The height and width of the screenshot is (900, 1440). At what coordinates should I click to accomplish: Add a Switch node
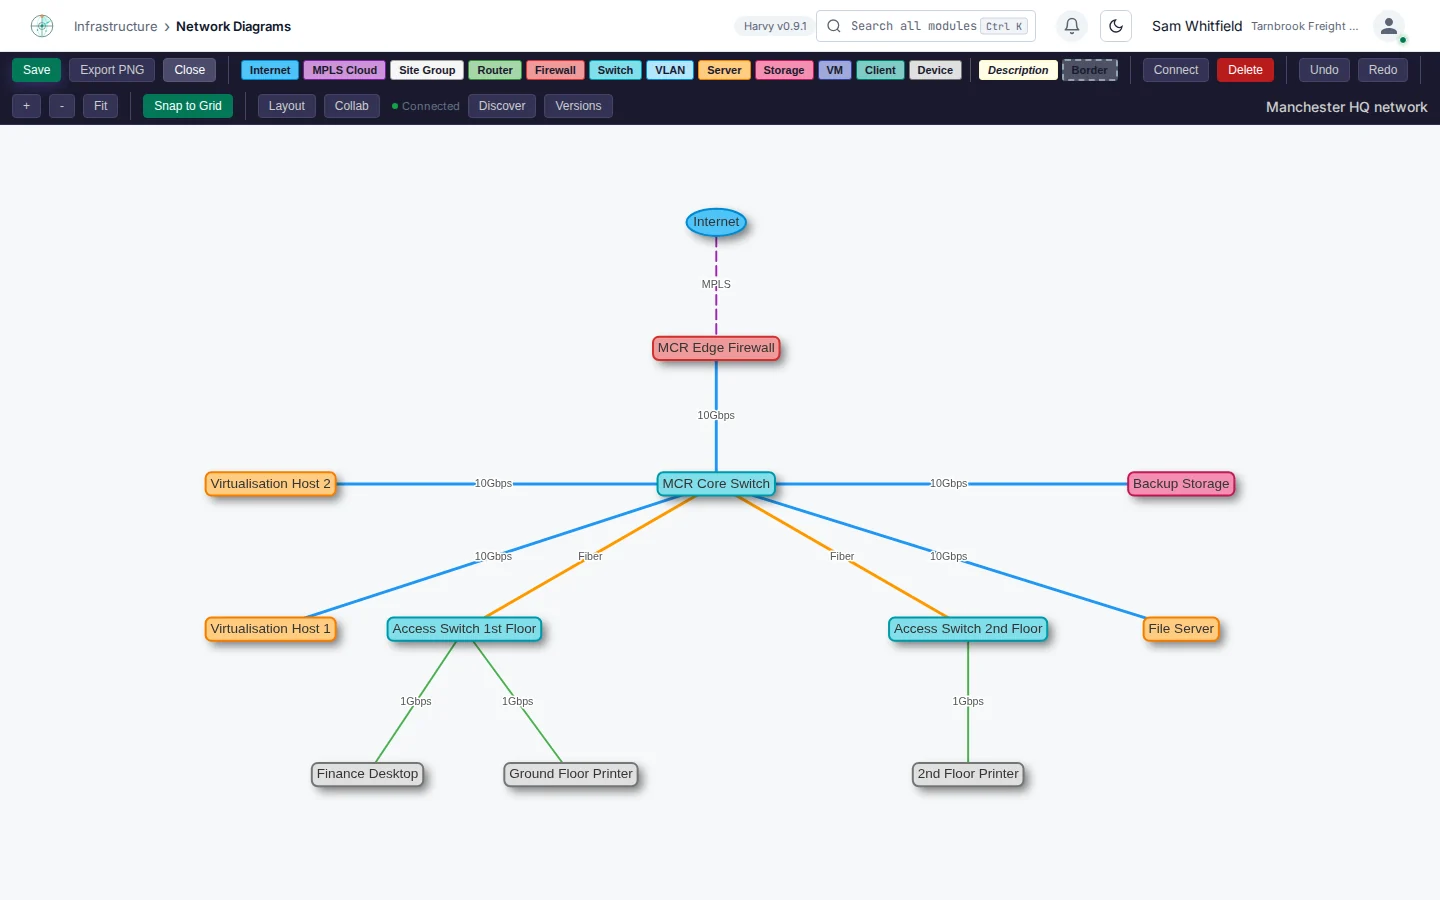pos(615,70)
